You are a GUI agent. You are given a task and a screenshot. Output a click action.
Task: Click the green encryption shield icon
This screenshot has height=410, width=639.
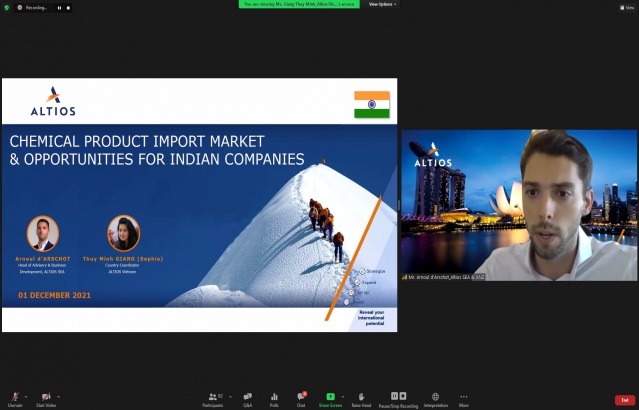pos(6,7)
